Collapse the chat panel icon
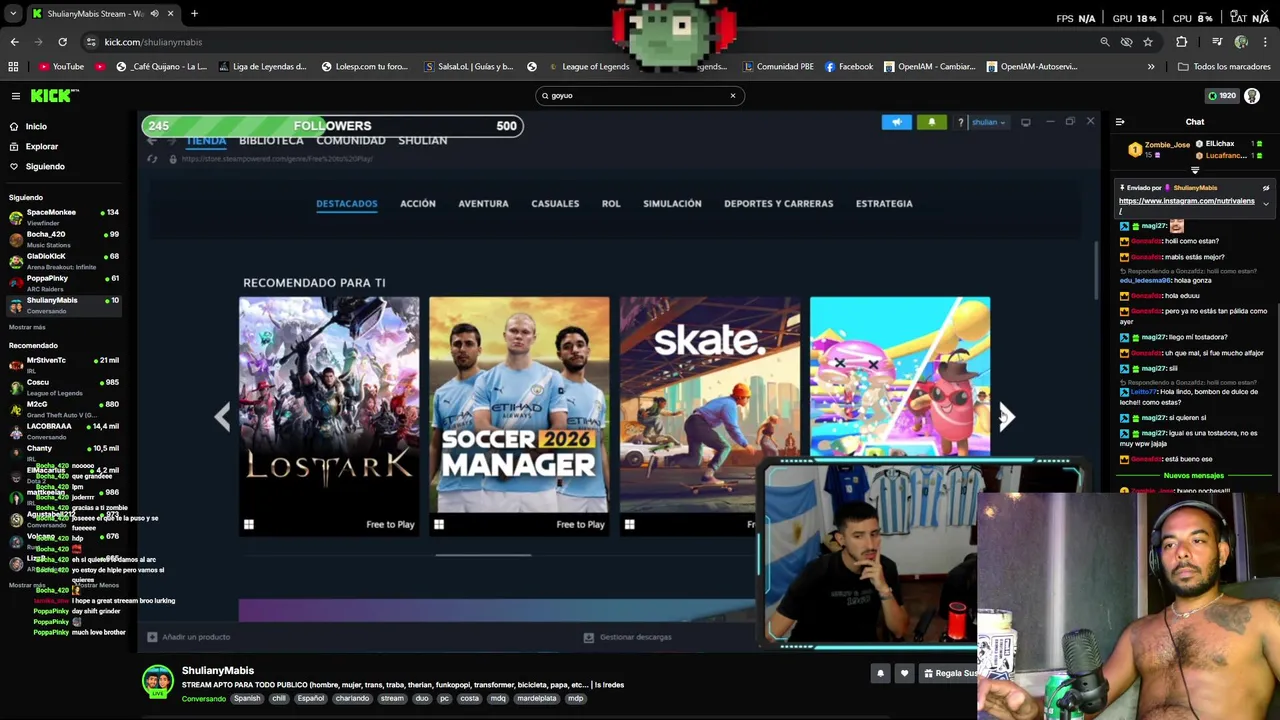Screen dimensions: 1280x720 [1120, 122]
